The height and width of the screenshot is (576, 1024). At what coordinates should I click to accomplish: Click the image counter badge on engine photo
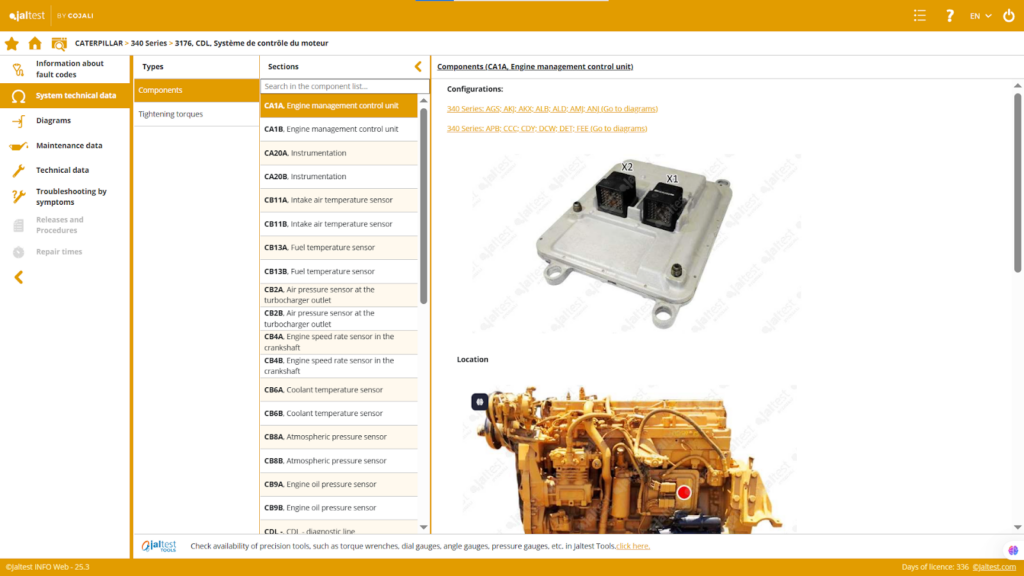coord(480,401)
